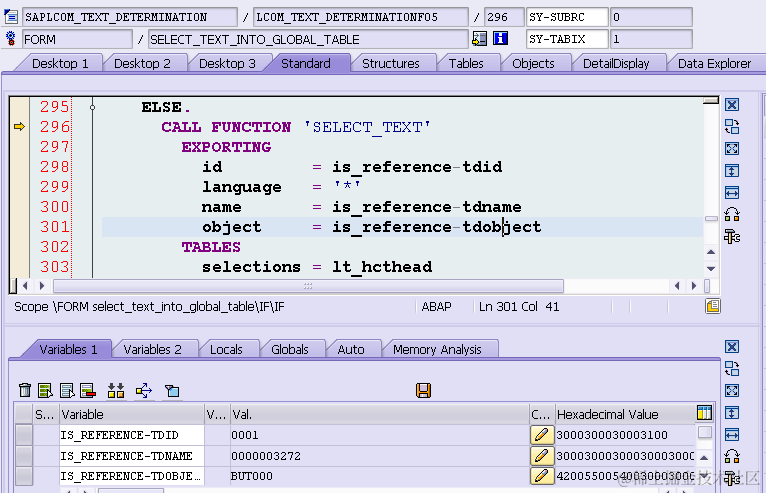
Task: Click the code editor's horizontal scrollbar thumb
Action: coord(308,286)
